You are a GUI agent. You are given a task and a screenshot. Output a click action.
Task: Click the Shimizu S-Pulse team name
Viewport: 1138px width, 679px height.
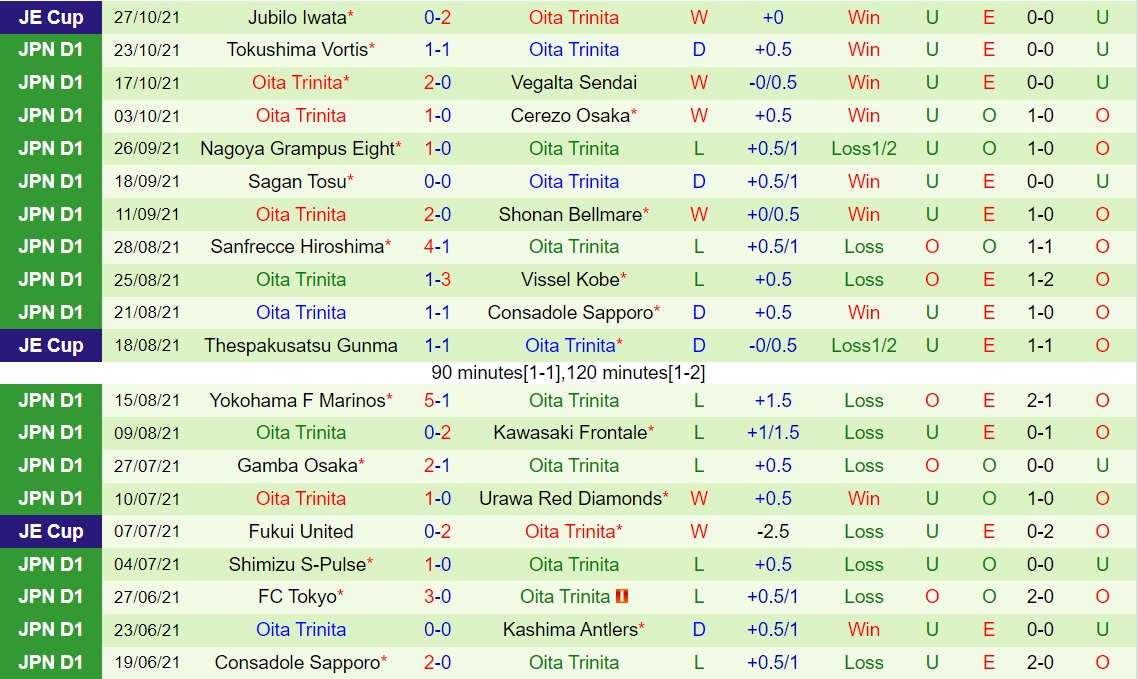(297, 565)
